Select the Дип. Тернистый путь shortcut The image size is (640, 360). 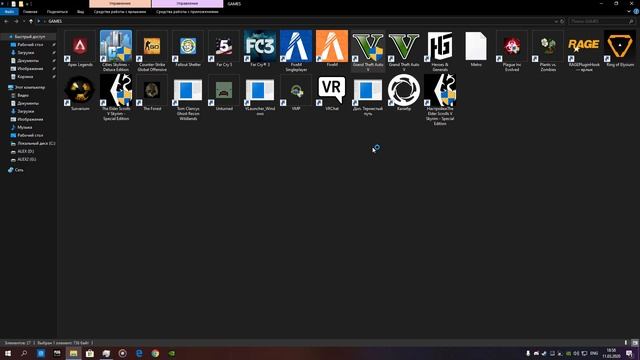click(x=368, y=95)
